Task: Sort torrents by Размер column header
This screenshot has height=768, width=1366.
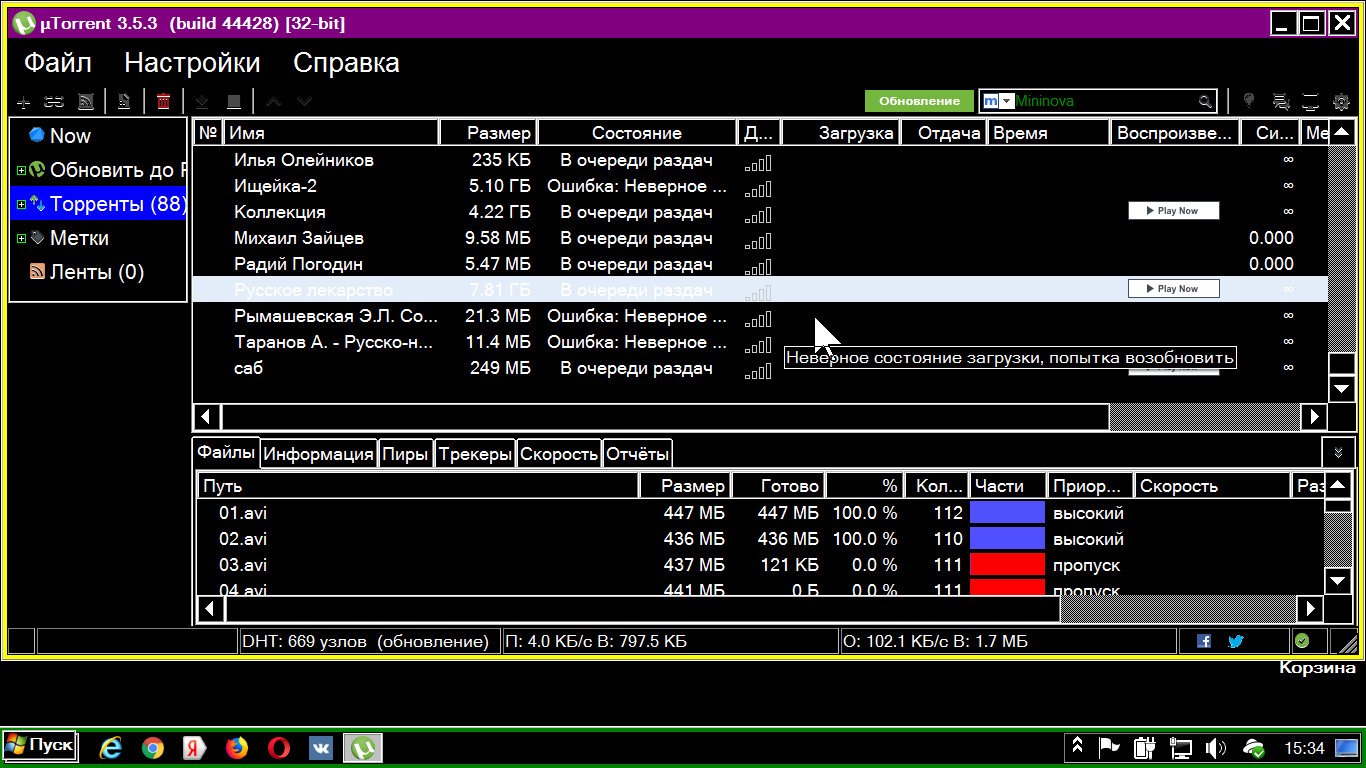Action: [488, 133]
